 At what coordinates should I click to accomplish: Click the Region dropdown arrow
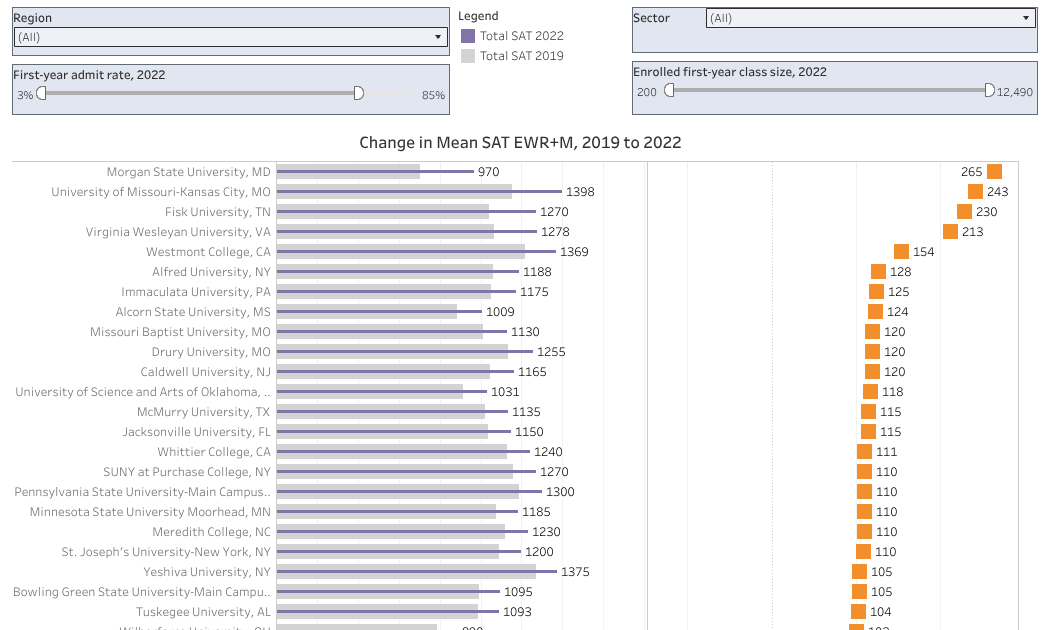437,35
